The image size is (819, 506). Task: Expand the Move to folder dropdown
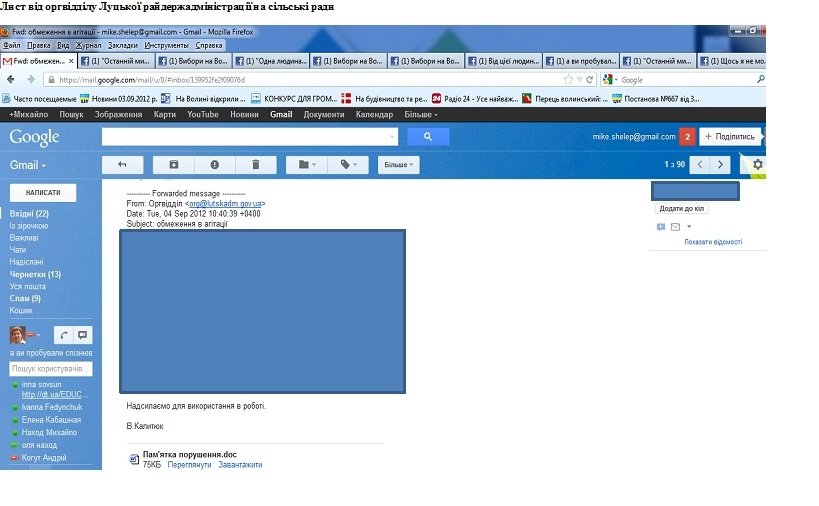(307, 164)
